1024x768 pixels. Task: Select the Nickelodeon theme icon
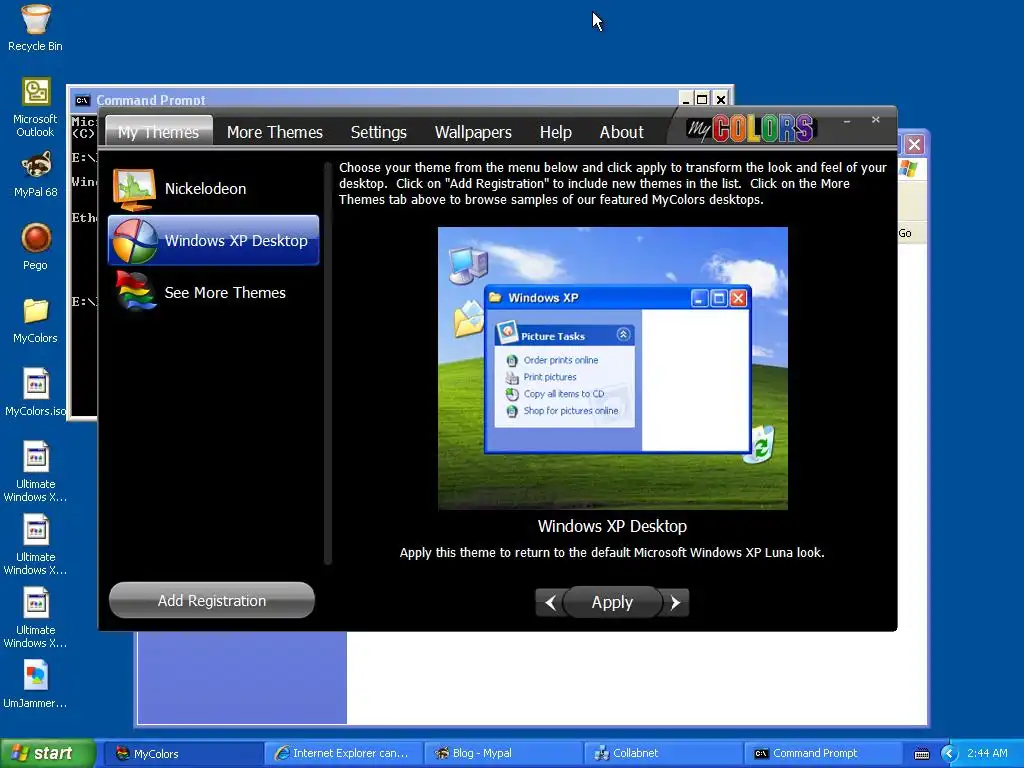coord(134,189)
